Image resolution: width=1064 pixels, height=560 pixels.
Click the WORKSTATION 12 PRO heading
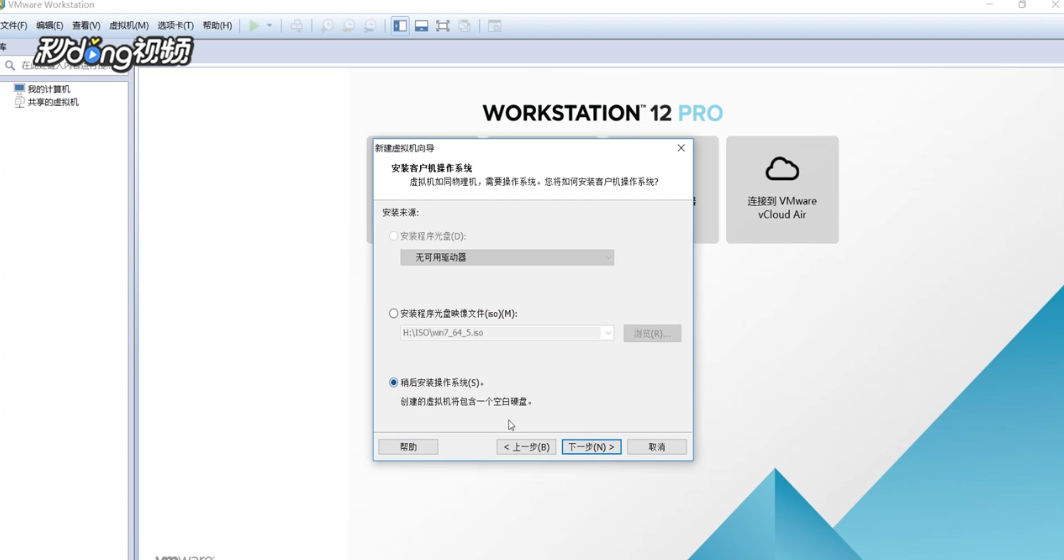click(603, 113)
